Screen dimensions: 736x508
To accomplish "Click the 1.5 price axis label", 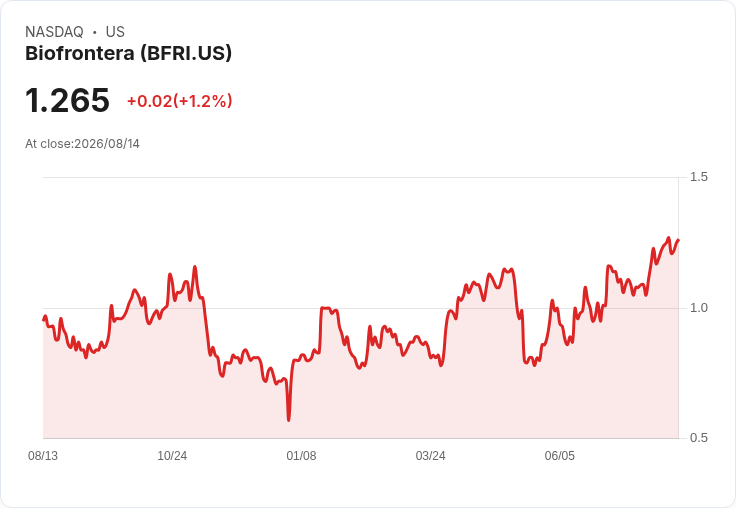I will [698, 177].
